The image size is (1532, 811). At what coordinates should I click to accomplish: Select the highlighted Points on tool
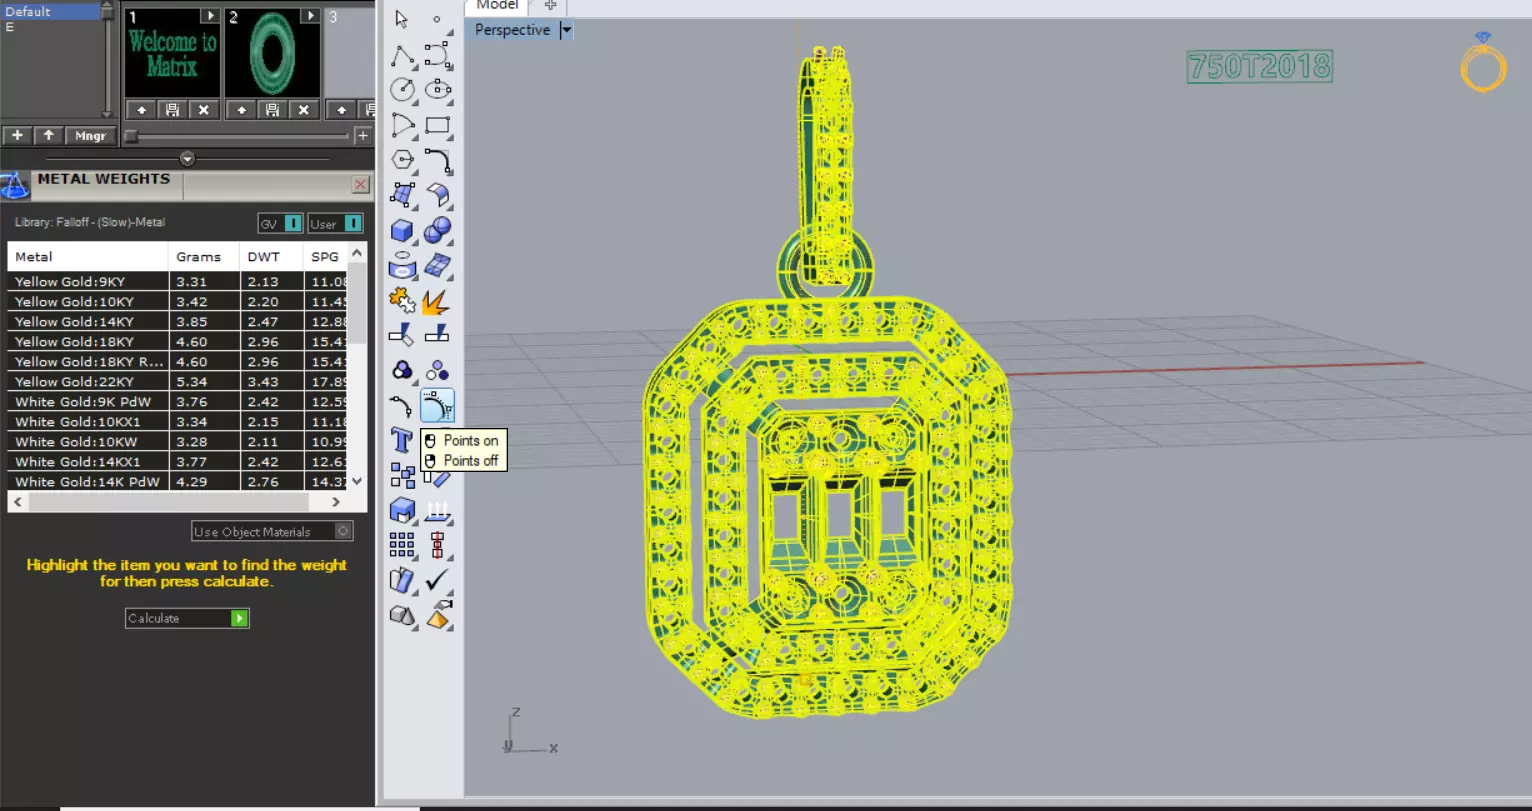tap(437, 406)
